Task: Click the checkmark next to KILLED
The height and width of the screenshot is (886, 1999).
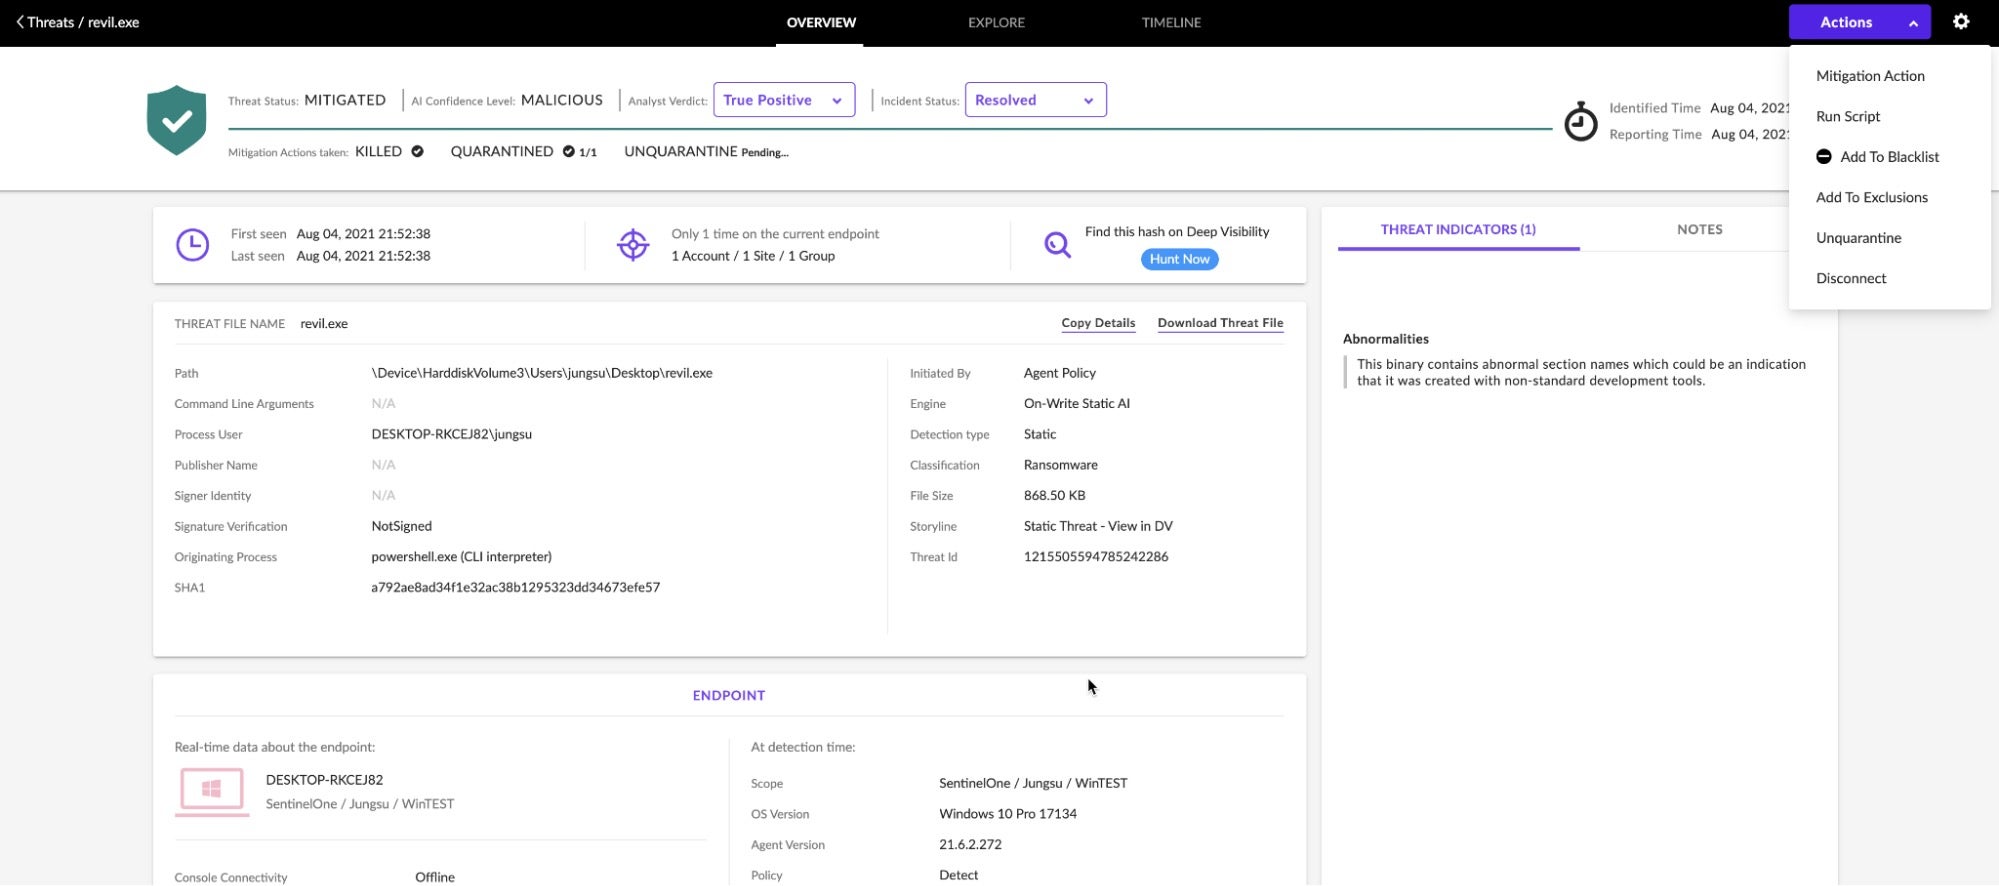Action: (x=417, y=152)
